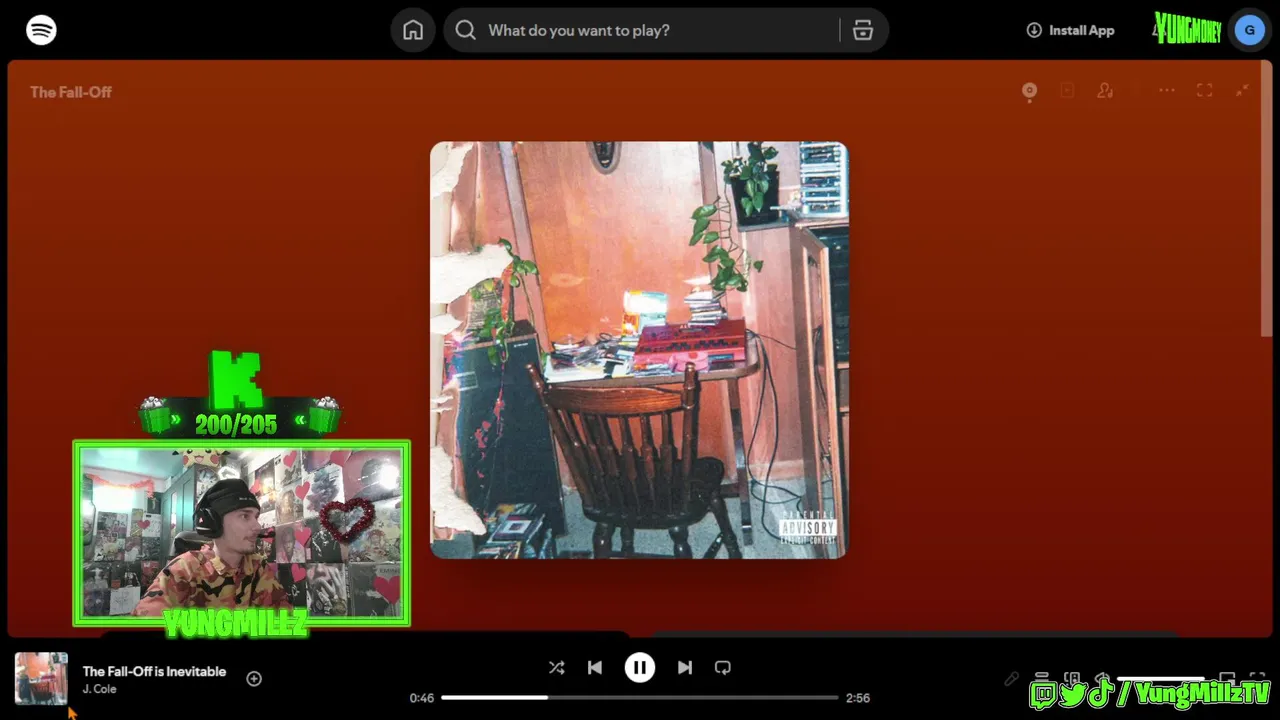Screen dimensions: 1280x720
Task: Enter fullscreen with the corner-brackets icon
Action: (1205, 90)
